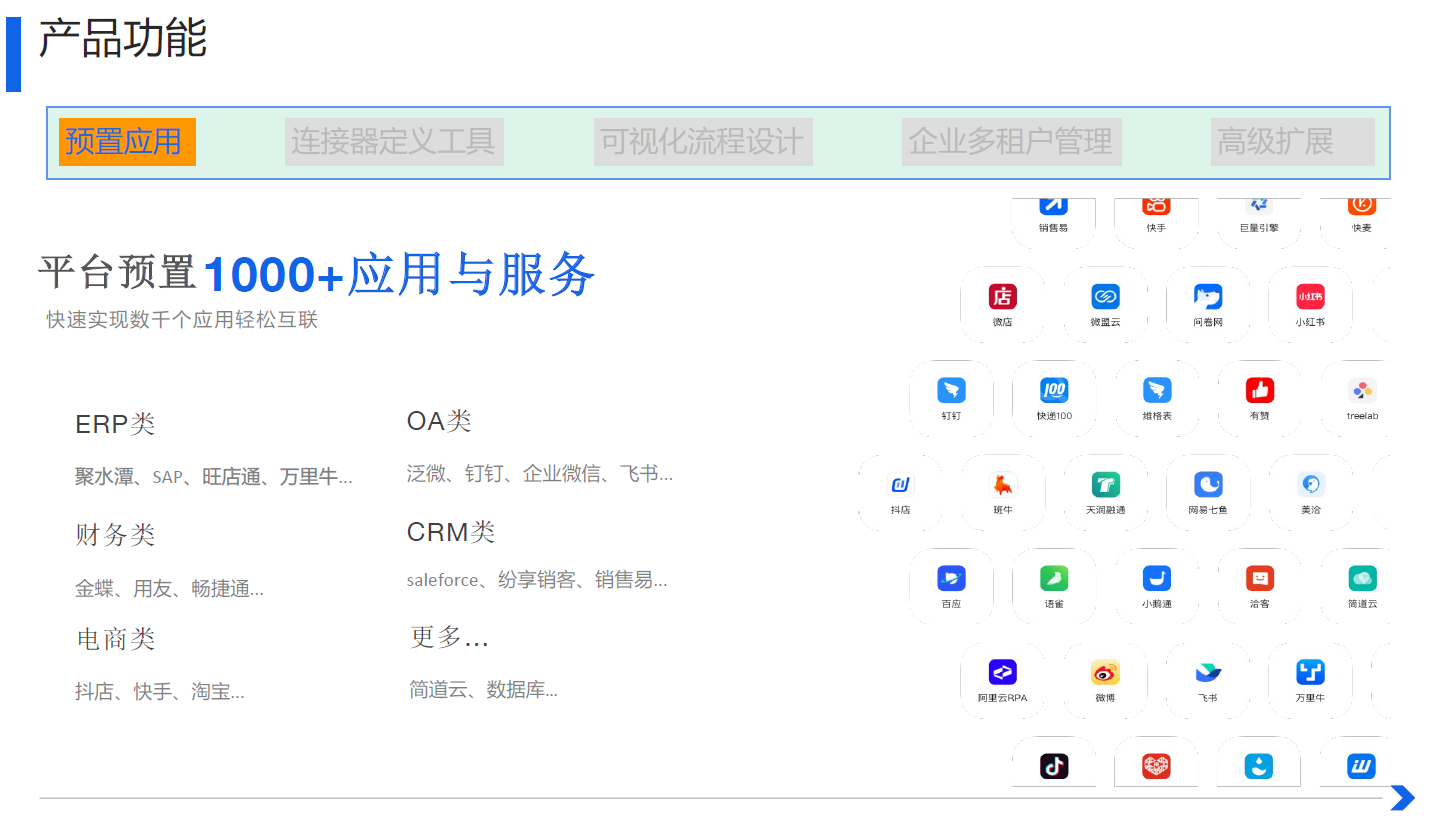The width and height of the screenshot is (1429, 820).
Task: Open the 预置应用 tab
Action: 127,142
